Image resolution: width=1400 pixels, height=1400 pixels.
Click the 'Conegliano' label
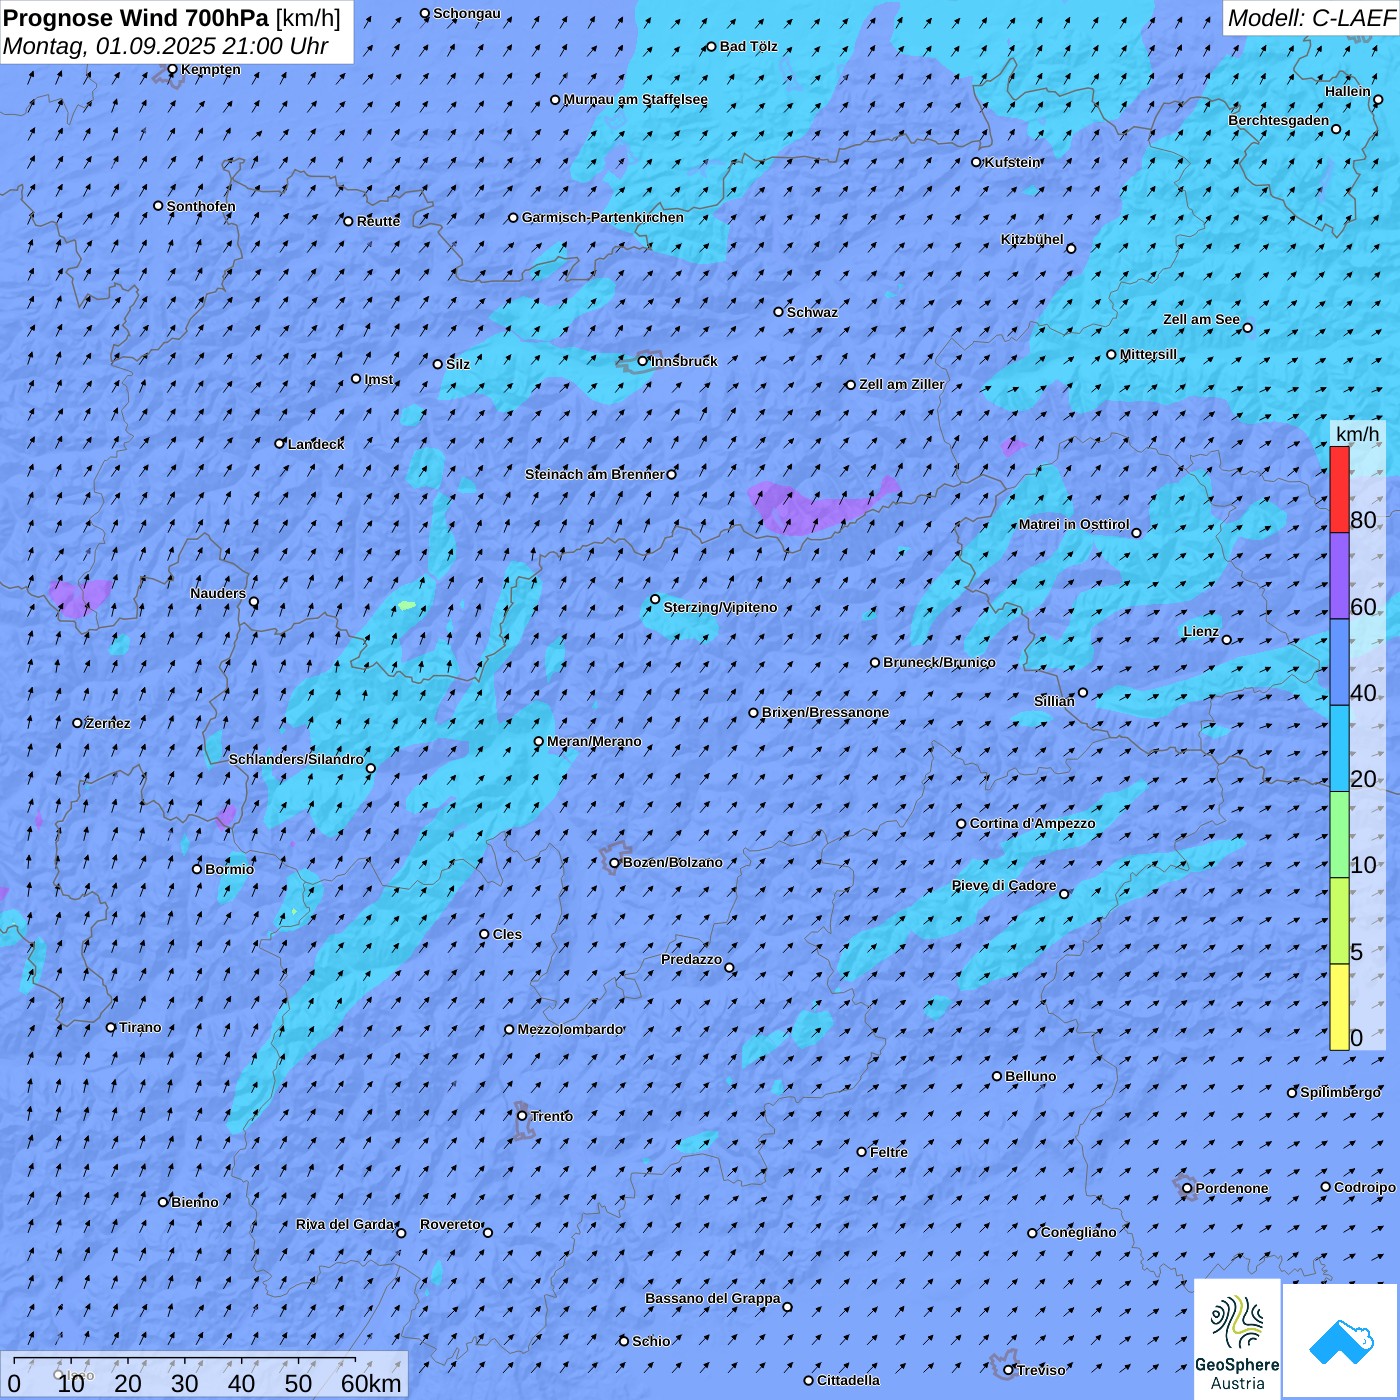coord(1078,1232)
